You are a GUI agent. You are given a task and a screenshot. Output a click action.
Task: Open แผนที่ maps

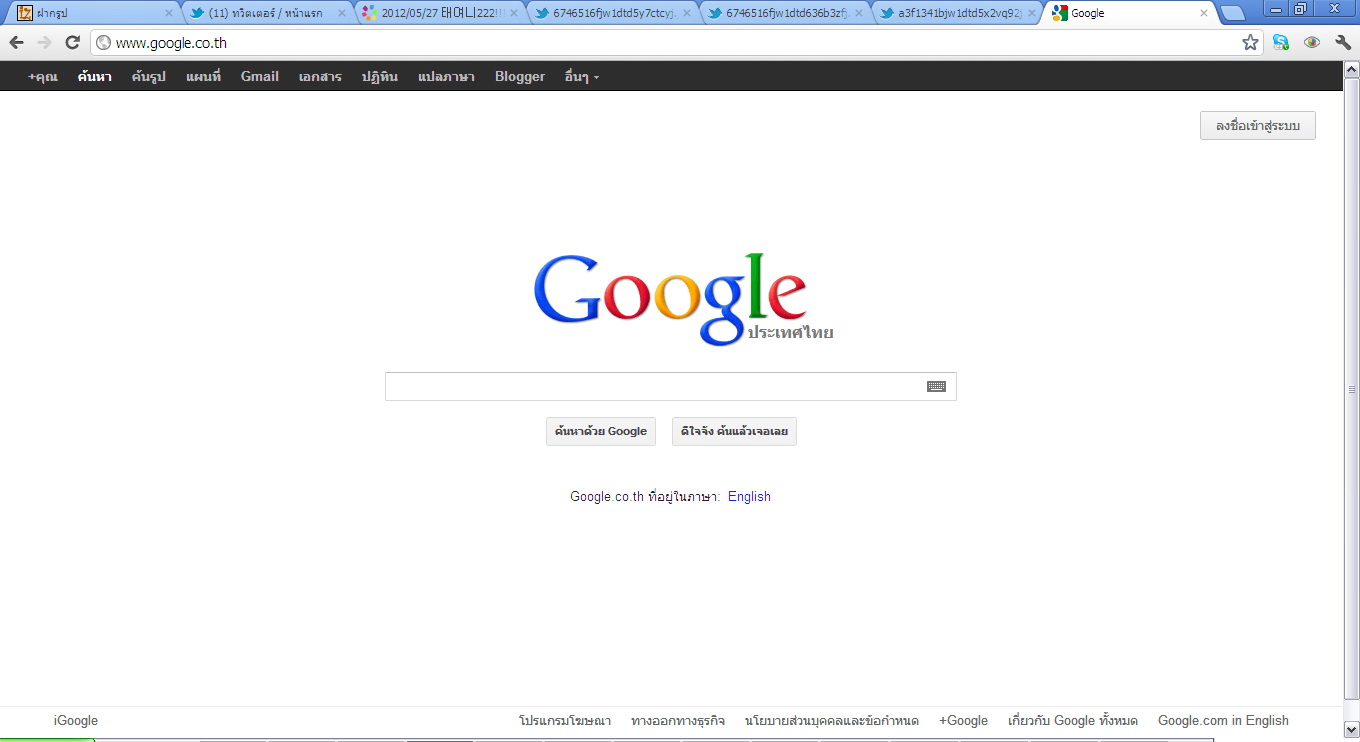click(x=203, y=76)
